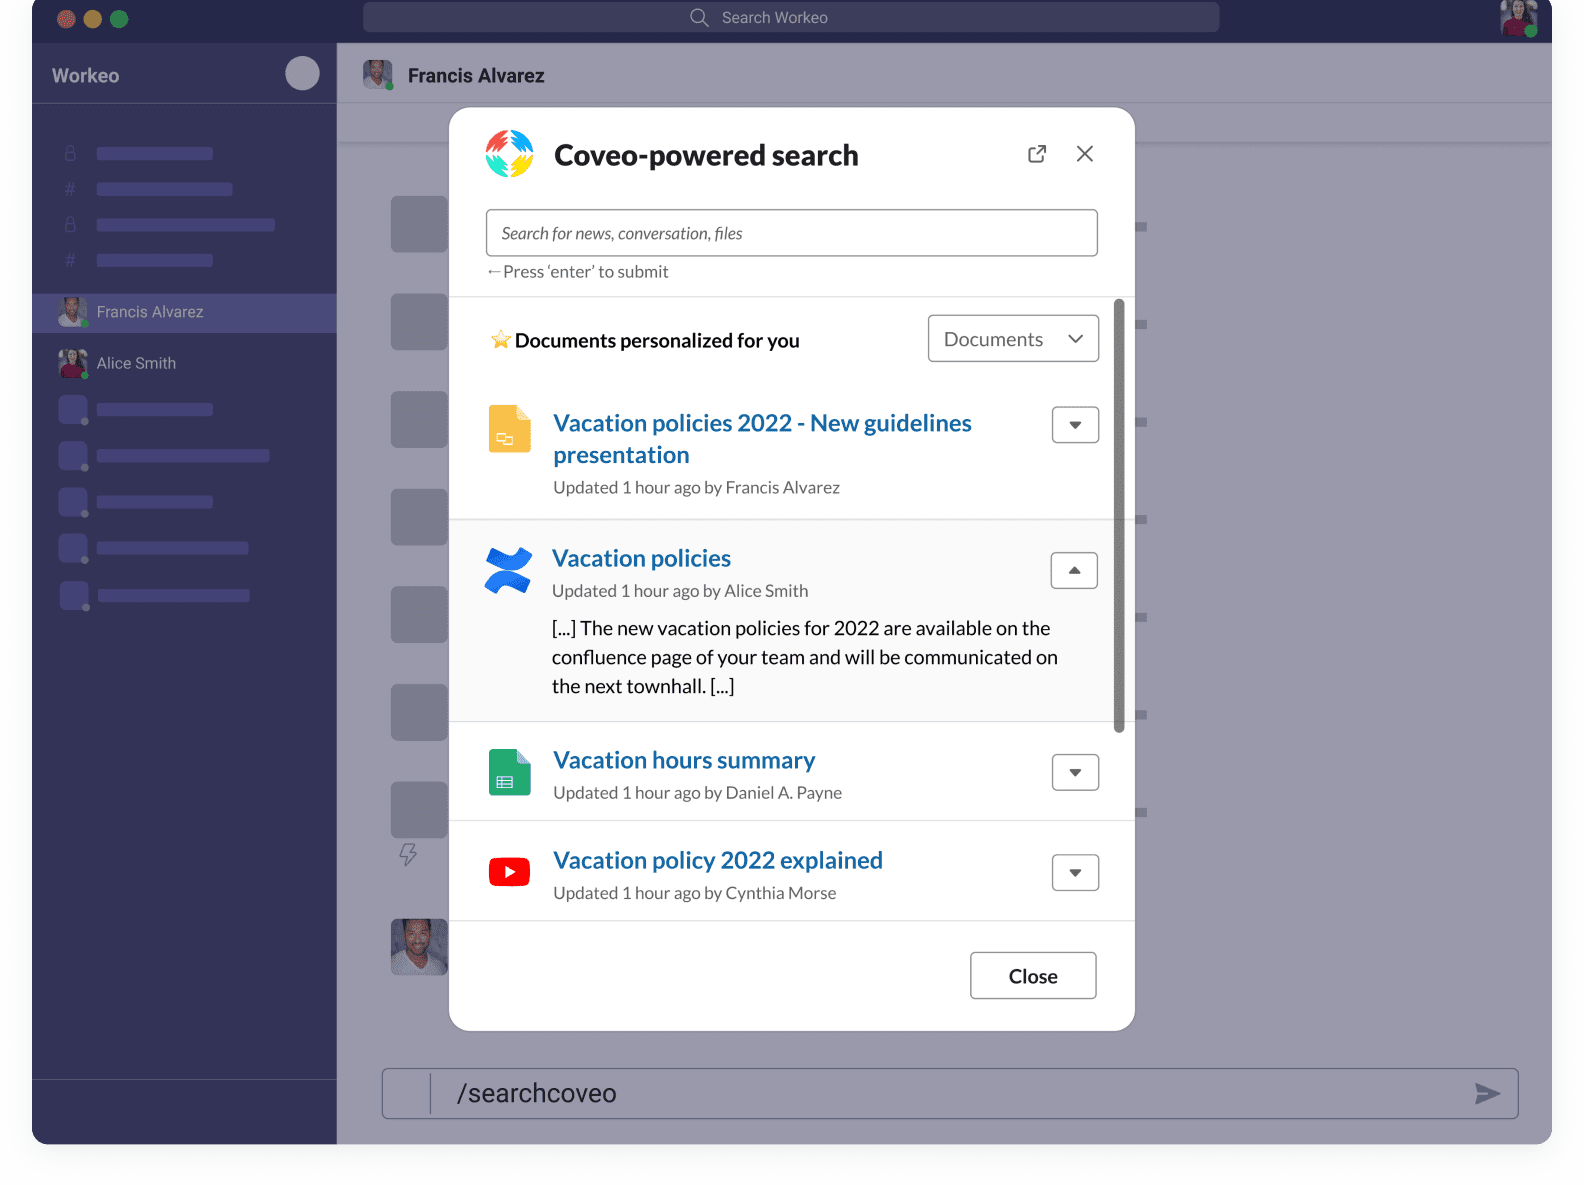Click the yellow macOS minimize dot
The width and height of the screenshot is (1584, 1185).
point(92,19)
